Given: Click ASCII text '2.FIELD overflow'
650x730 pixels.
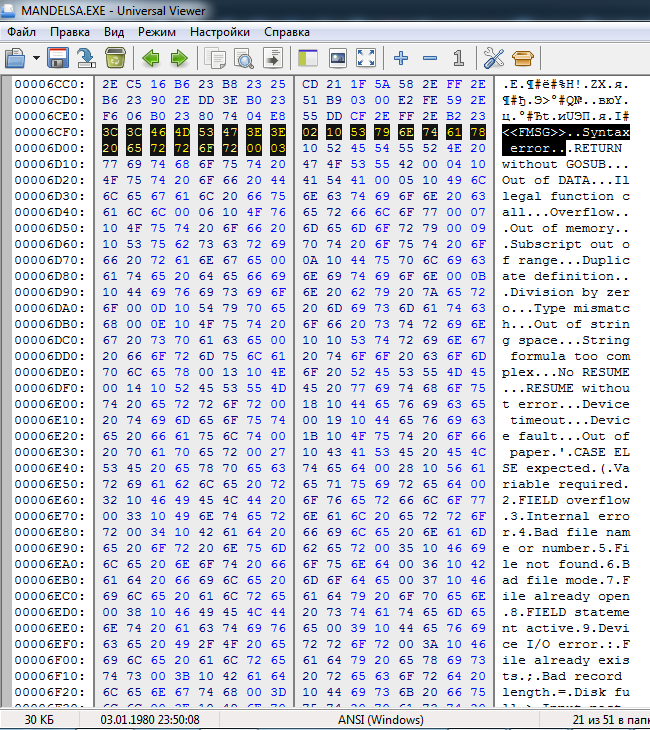Looking at the screenshot, I should pyautogui.click(x=566, y=500).
